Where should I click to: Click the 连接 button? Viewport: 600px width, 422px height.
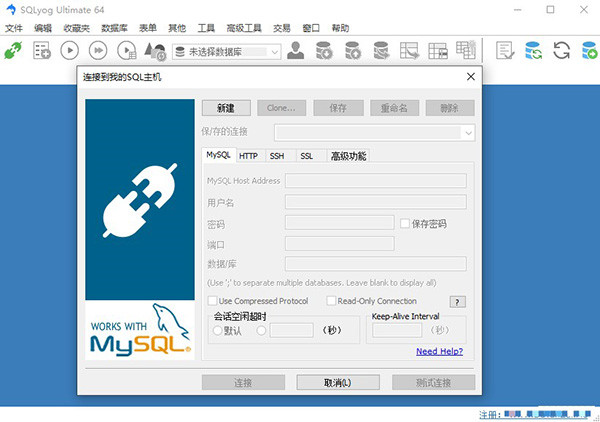[243, 382]
